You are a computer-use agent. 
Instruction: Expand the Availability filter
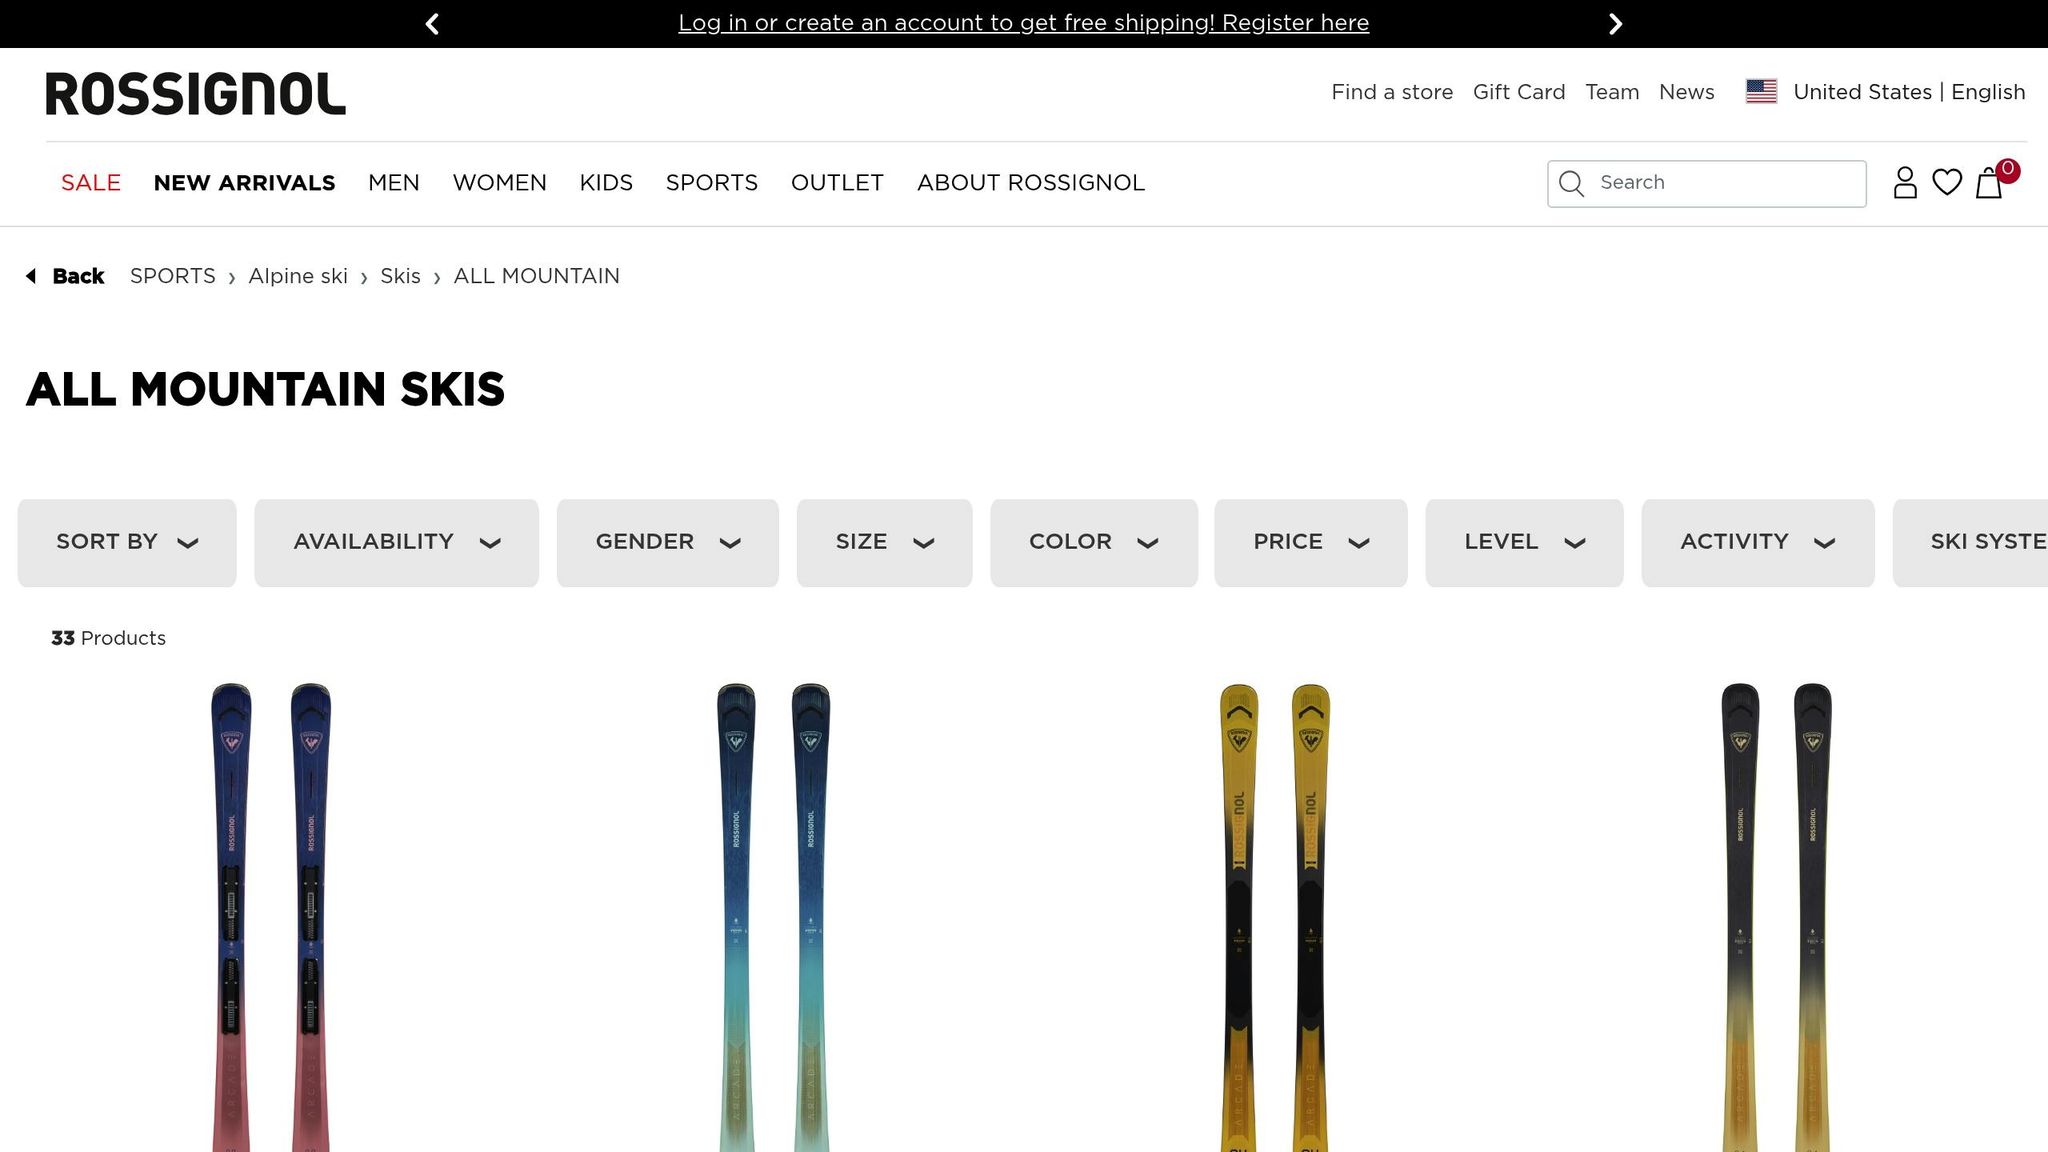pos(396,543)
